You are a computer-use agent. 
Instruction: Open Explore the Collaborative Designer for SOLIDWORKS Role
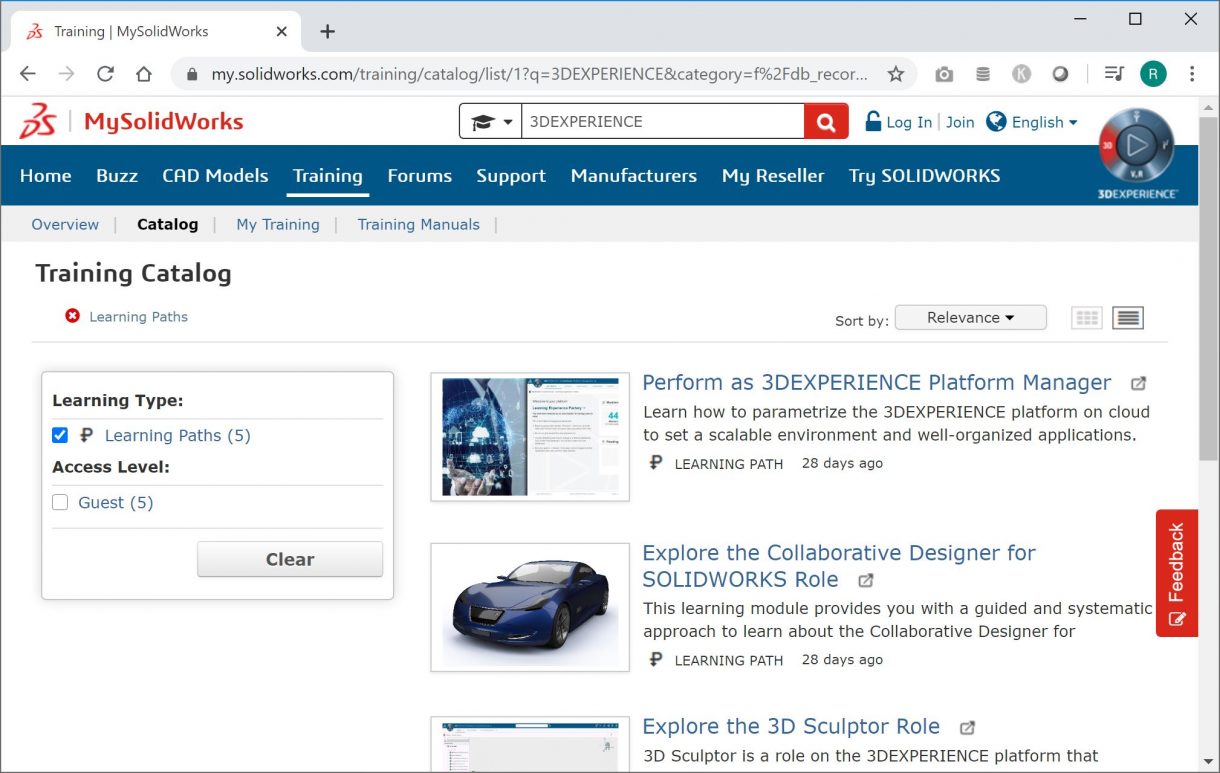point(839,566)
